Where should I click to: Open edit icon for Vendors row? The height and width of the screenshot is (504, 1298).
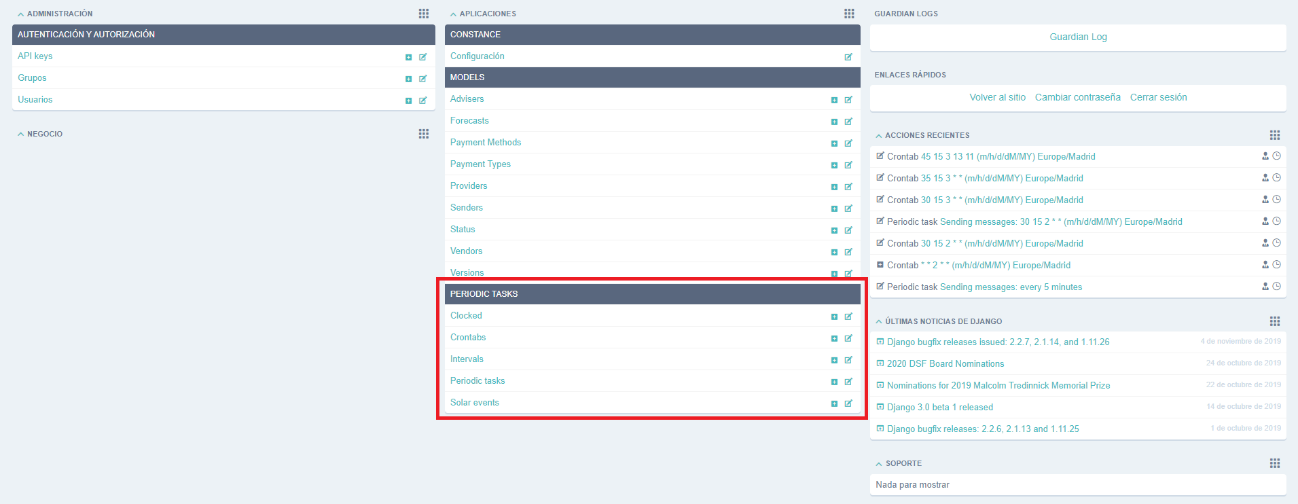coord(849,252)
